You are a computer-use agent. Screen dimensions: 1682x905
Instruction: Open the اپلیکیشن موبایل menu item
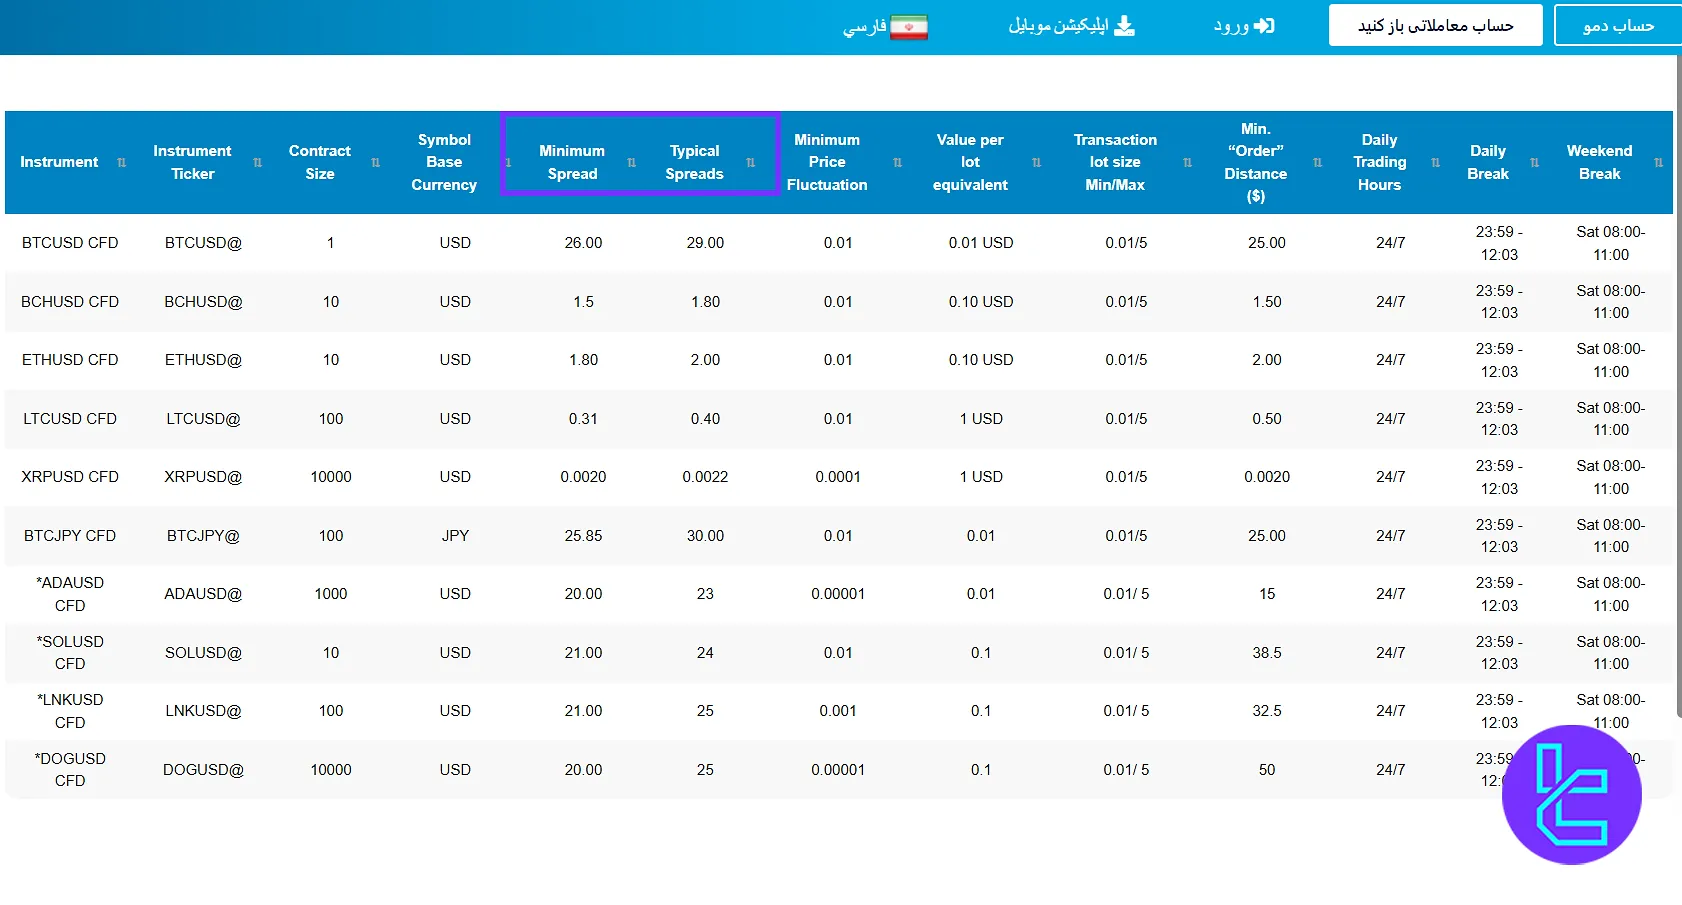click(1058, 26)
